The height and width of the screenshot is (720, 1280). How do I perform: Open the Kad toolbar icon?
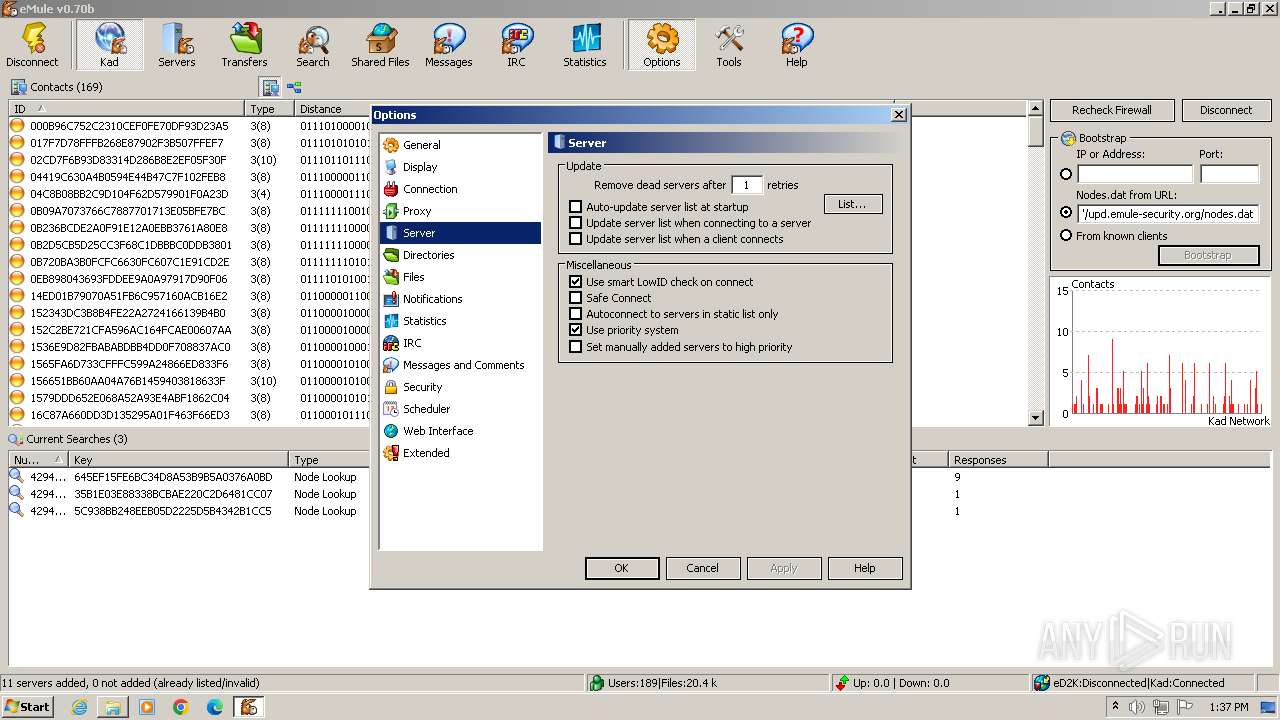(x=109, y=45)
